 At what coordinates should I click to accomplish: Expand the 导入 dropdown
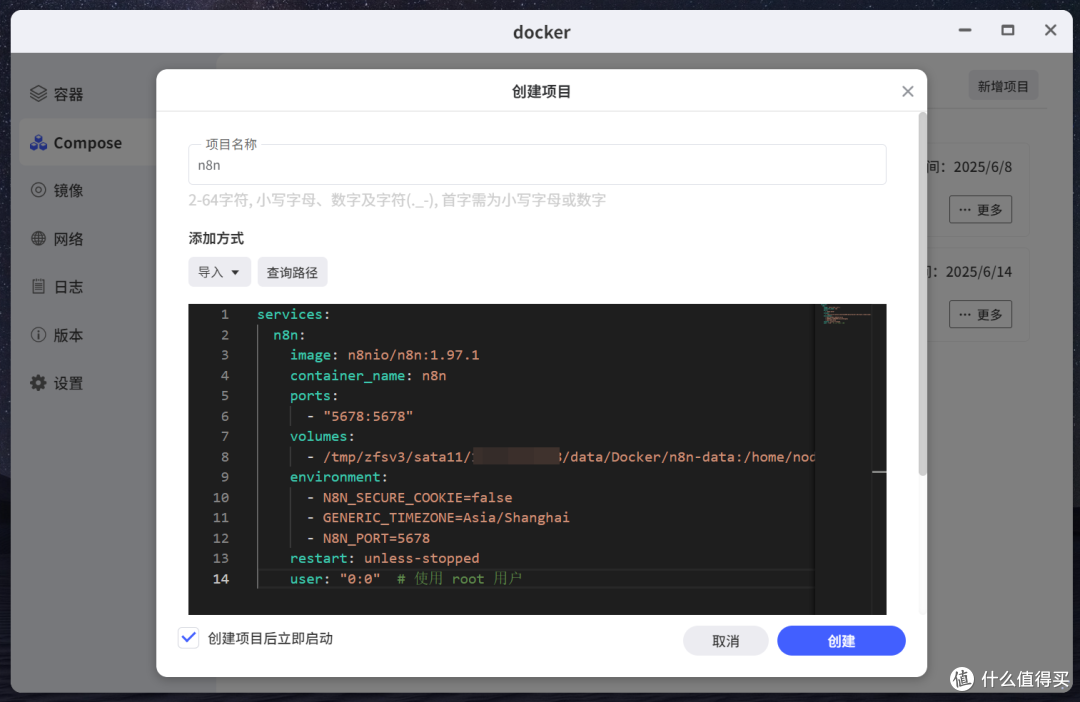point(219,272)
